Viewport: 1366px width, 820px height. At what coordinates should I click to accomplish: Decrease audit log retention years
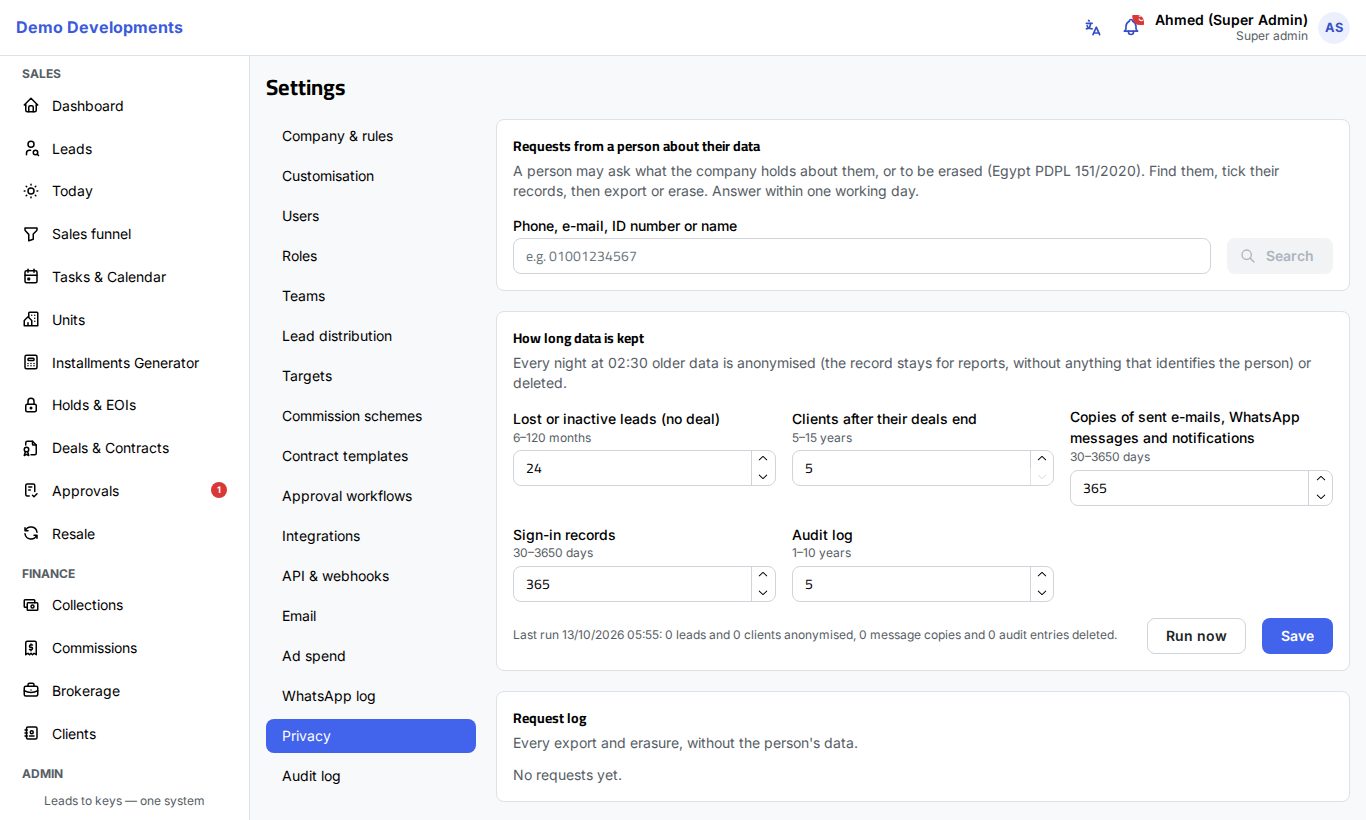[1042, 593]
